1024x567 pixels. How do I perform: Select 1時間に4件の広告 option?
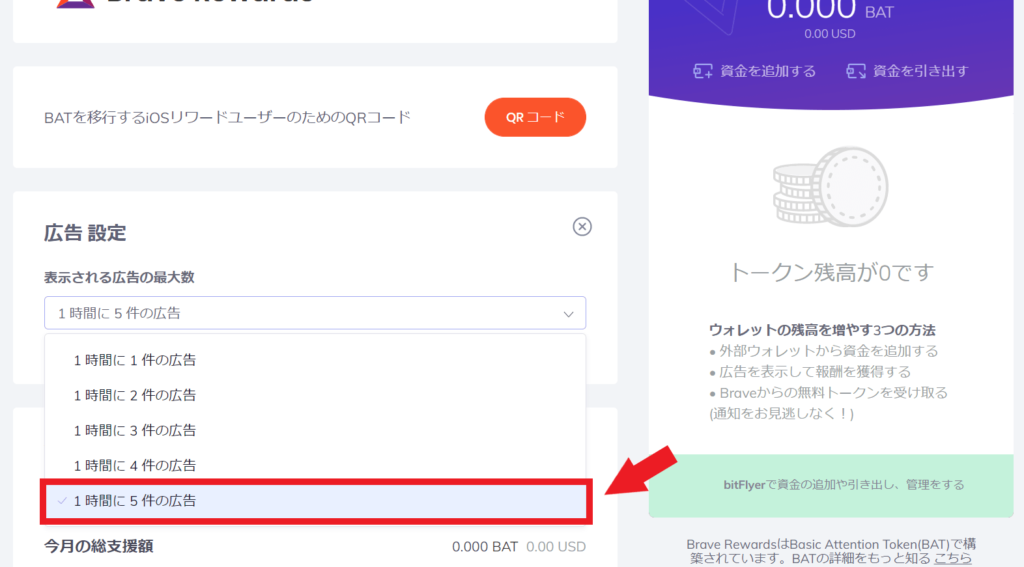[315, 465]
